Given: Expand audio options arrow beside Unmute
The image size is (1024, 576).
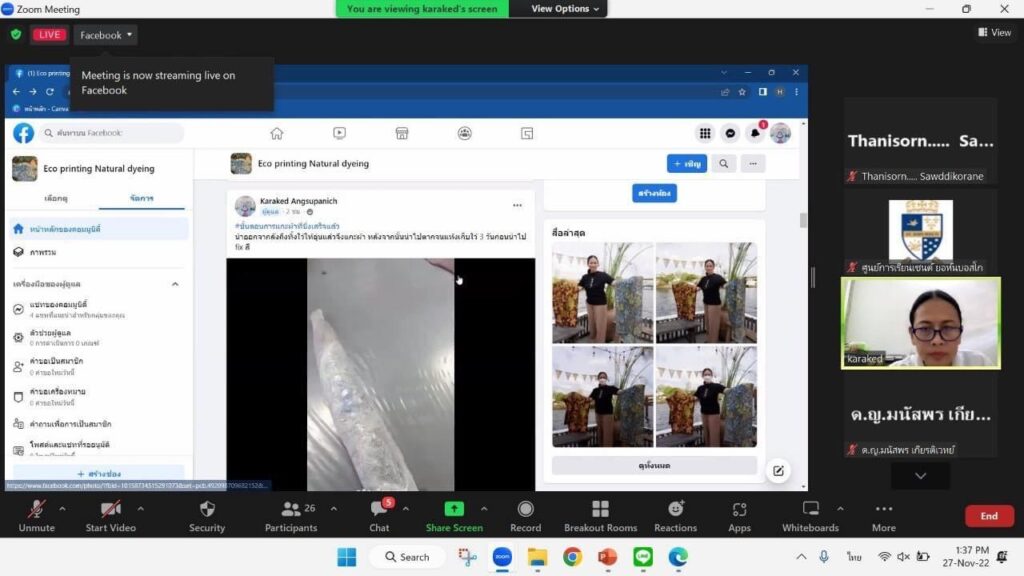Looking at the screenshot, I should point(63,508).
